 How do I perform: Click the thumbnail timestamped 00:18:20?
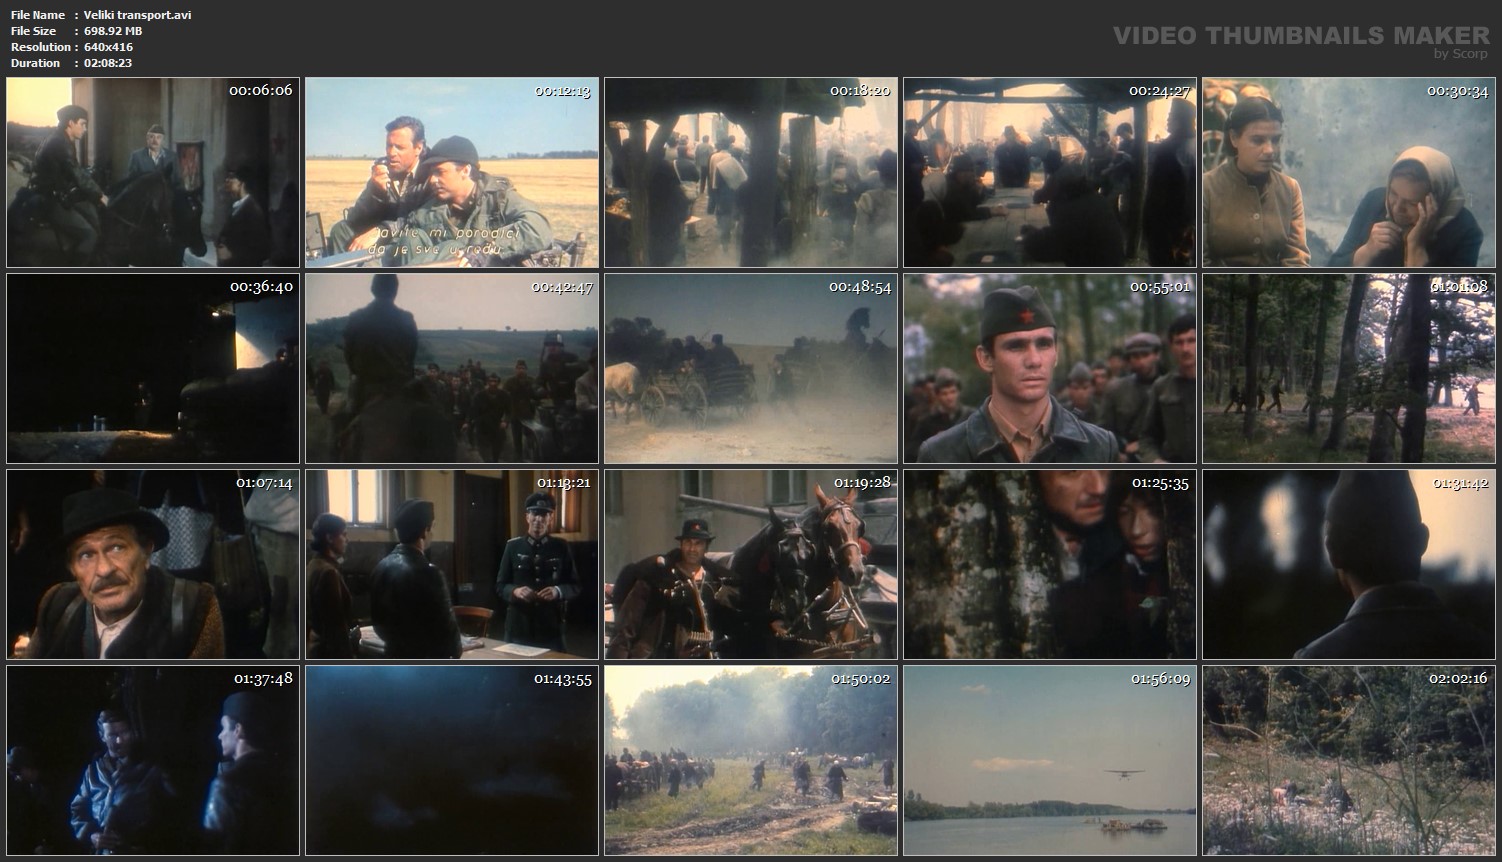(x=751, y=172)
